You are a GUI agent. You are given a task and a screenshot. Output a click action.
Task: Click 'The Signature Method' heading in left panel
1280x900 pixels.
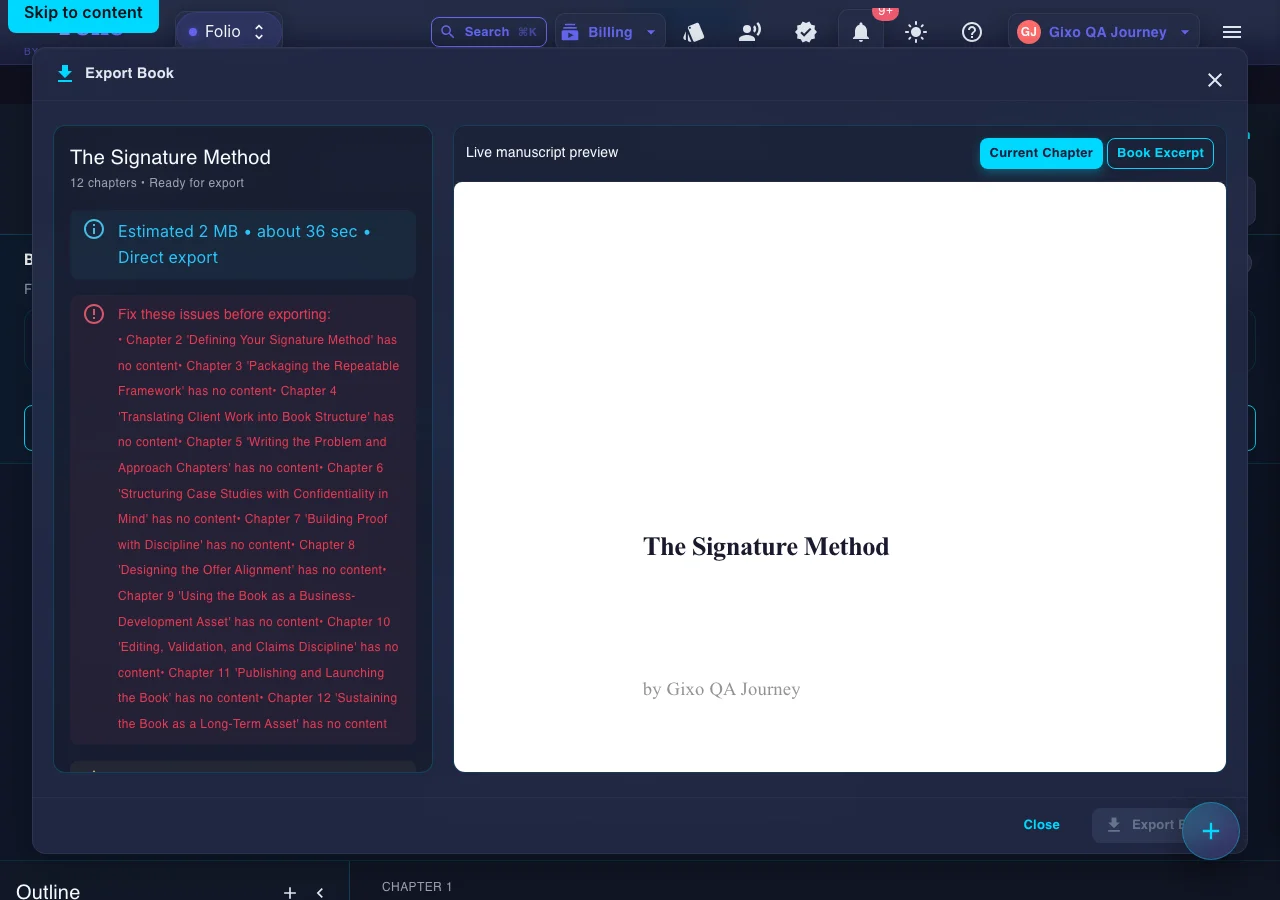pyautogui.click(x=170, y=157)
